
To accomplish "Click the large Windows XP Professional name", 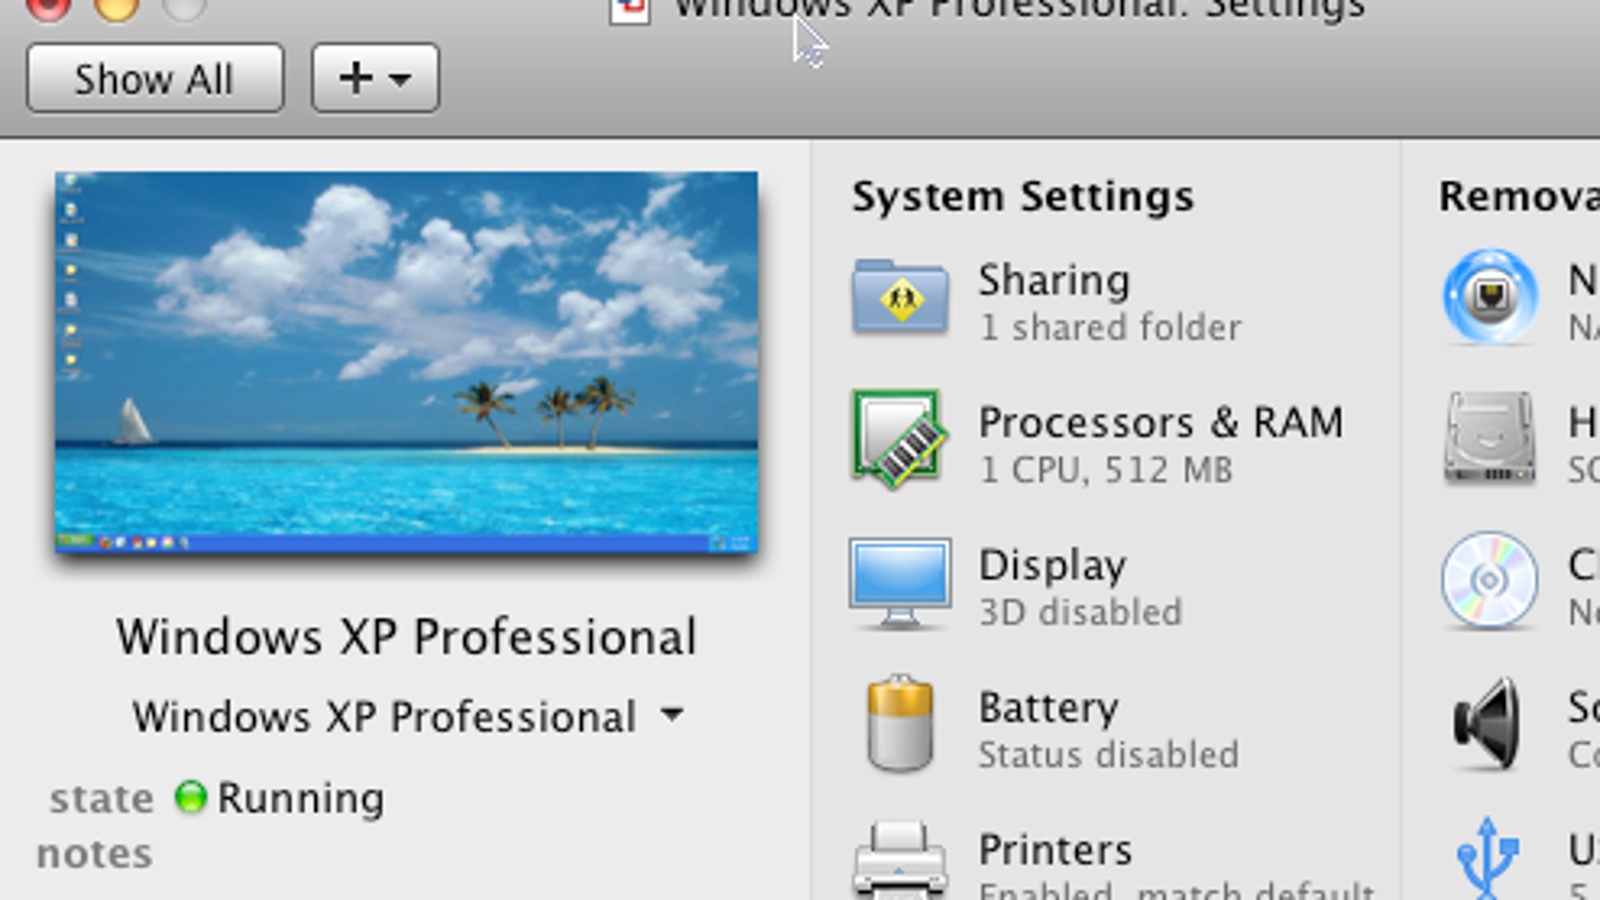I will 406,637.
